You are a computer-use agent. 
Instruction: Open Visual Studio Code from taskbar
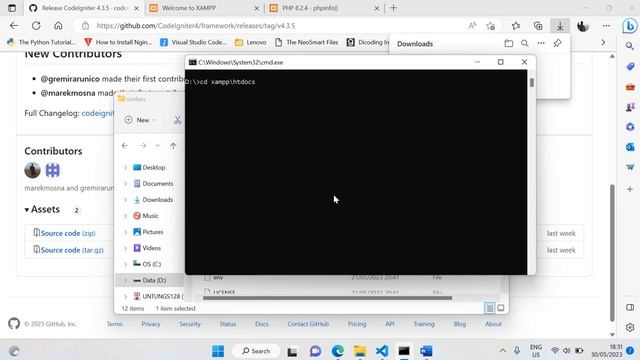[x=382, y=351]
